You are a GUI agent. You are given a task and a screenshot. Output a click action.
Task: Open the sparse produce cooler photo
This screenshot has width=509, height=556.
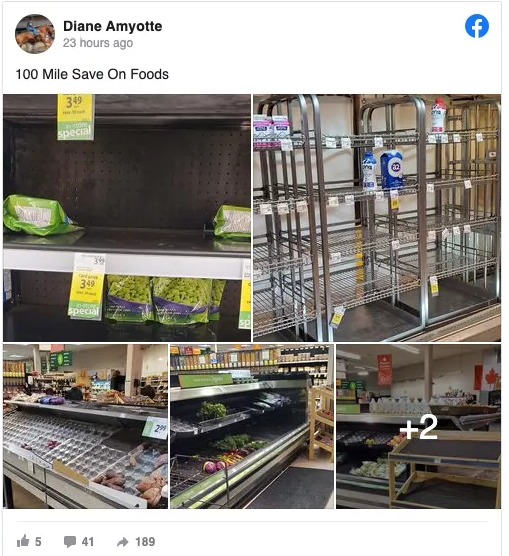click(252, 426)
